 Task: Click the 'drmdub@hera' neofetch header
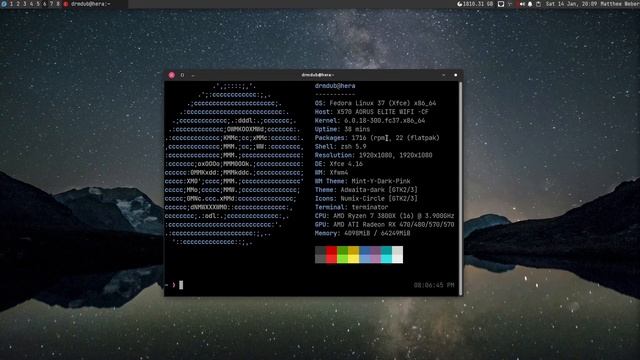(x=335, y=86)
